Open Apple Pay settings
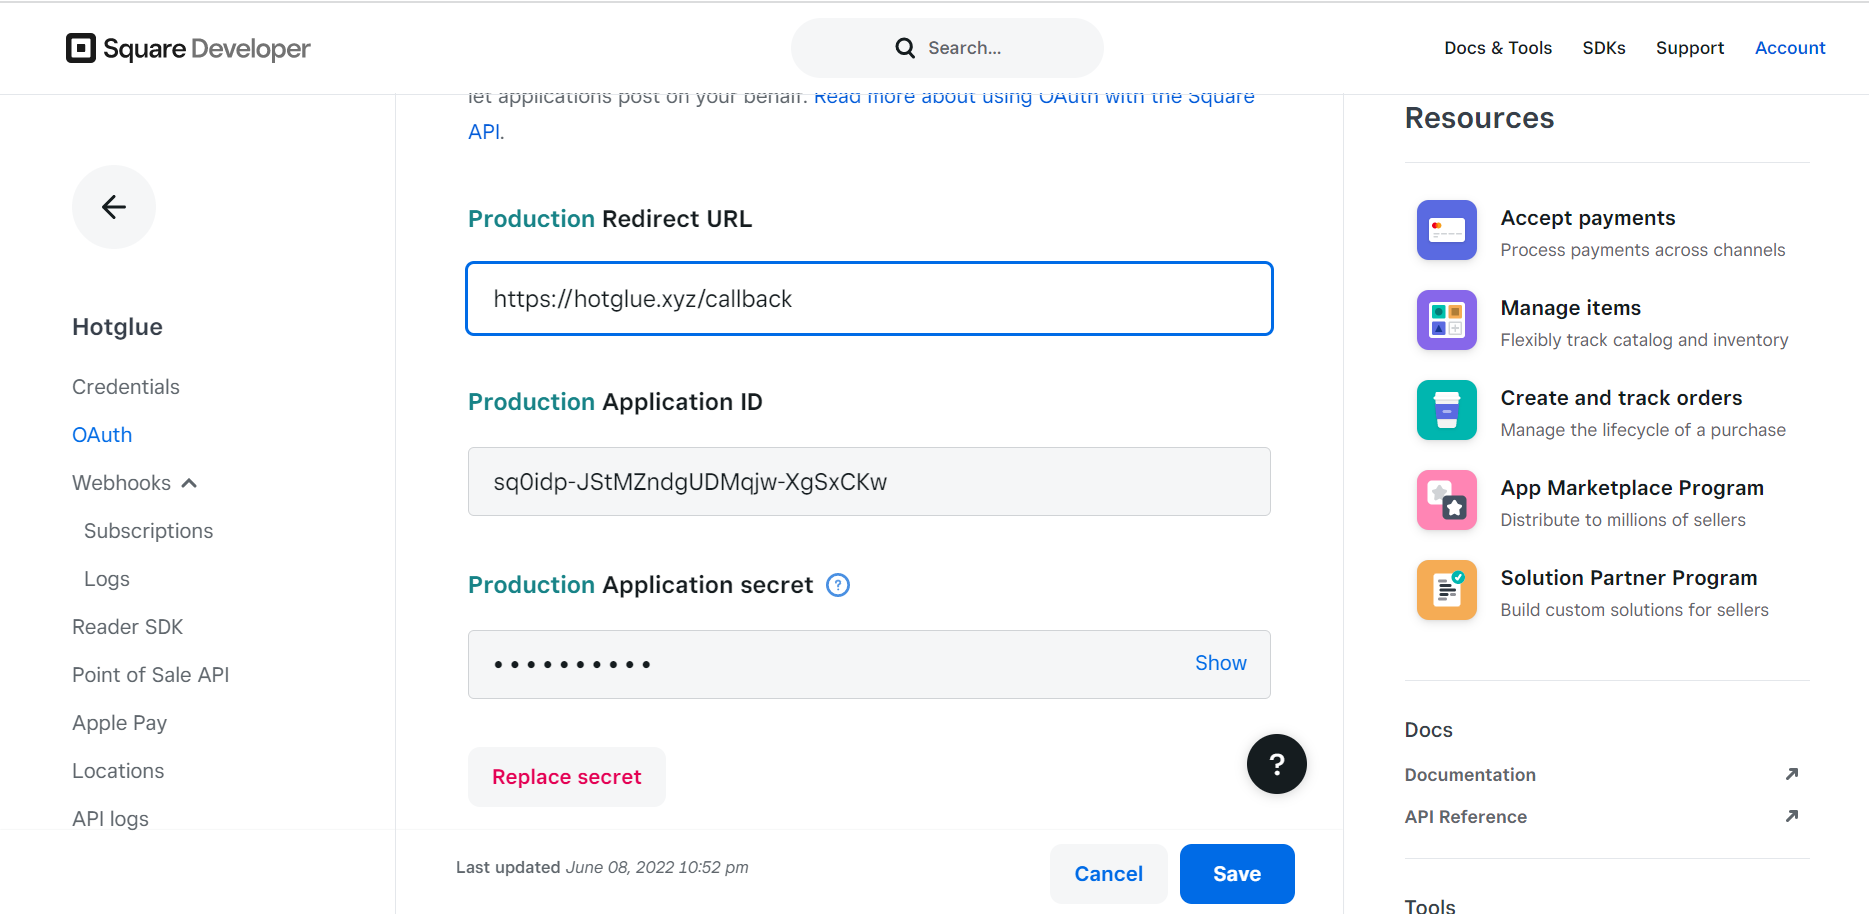The width and height of the screenshot is (1869, 914). pyautogui.click(x=119, y=723)
